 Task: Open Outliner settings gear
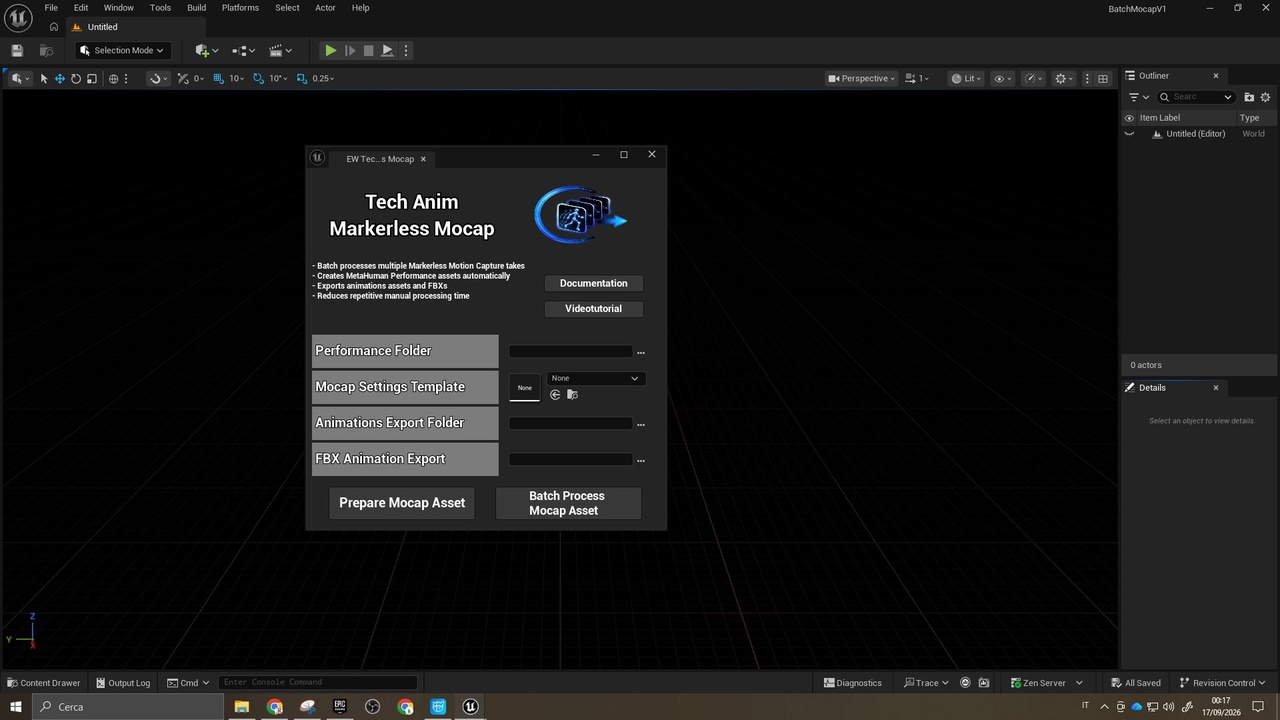coord(1265,97)
